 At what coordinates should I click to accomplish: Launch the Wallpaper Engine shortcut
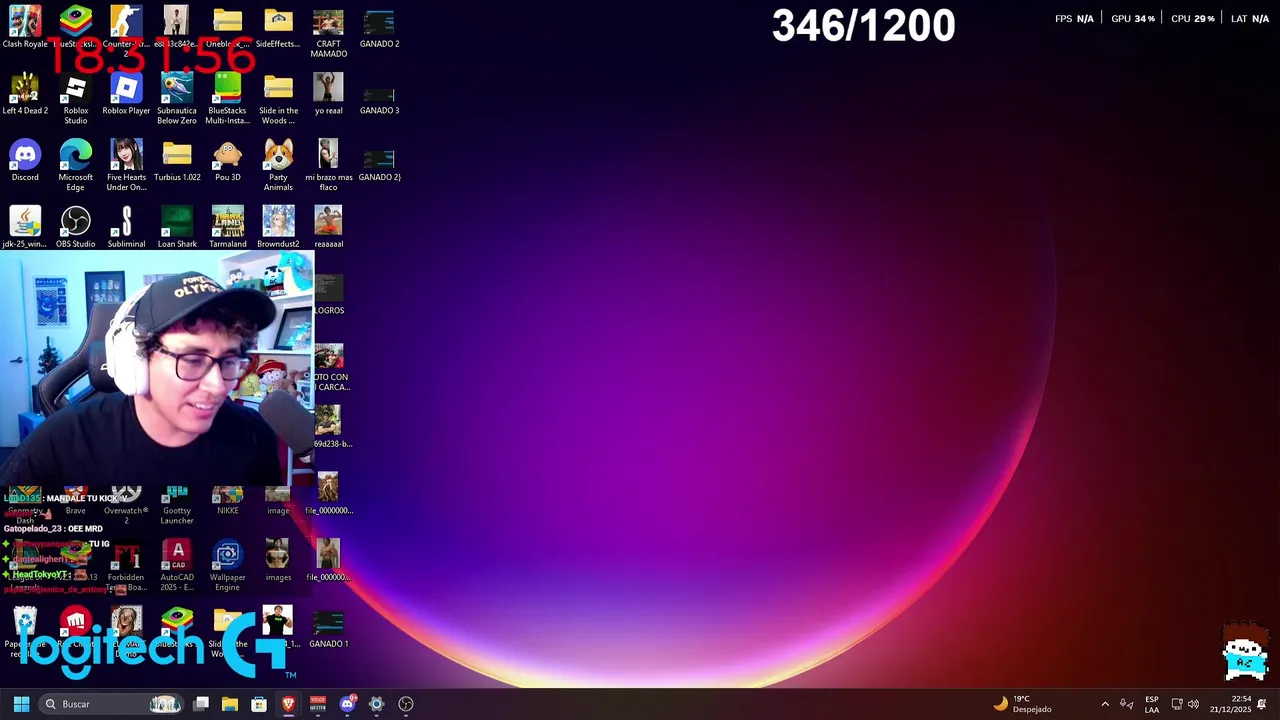(227, 566)
